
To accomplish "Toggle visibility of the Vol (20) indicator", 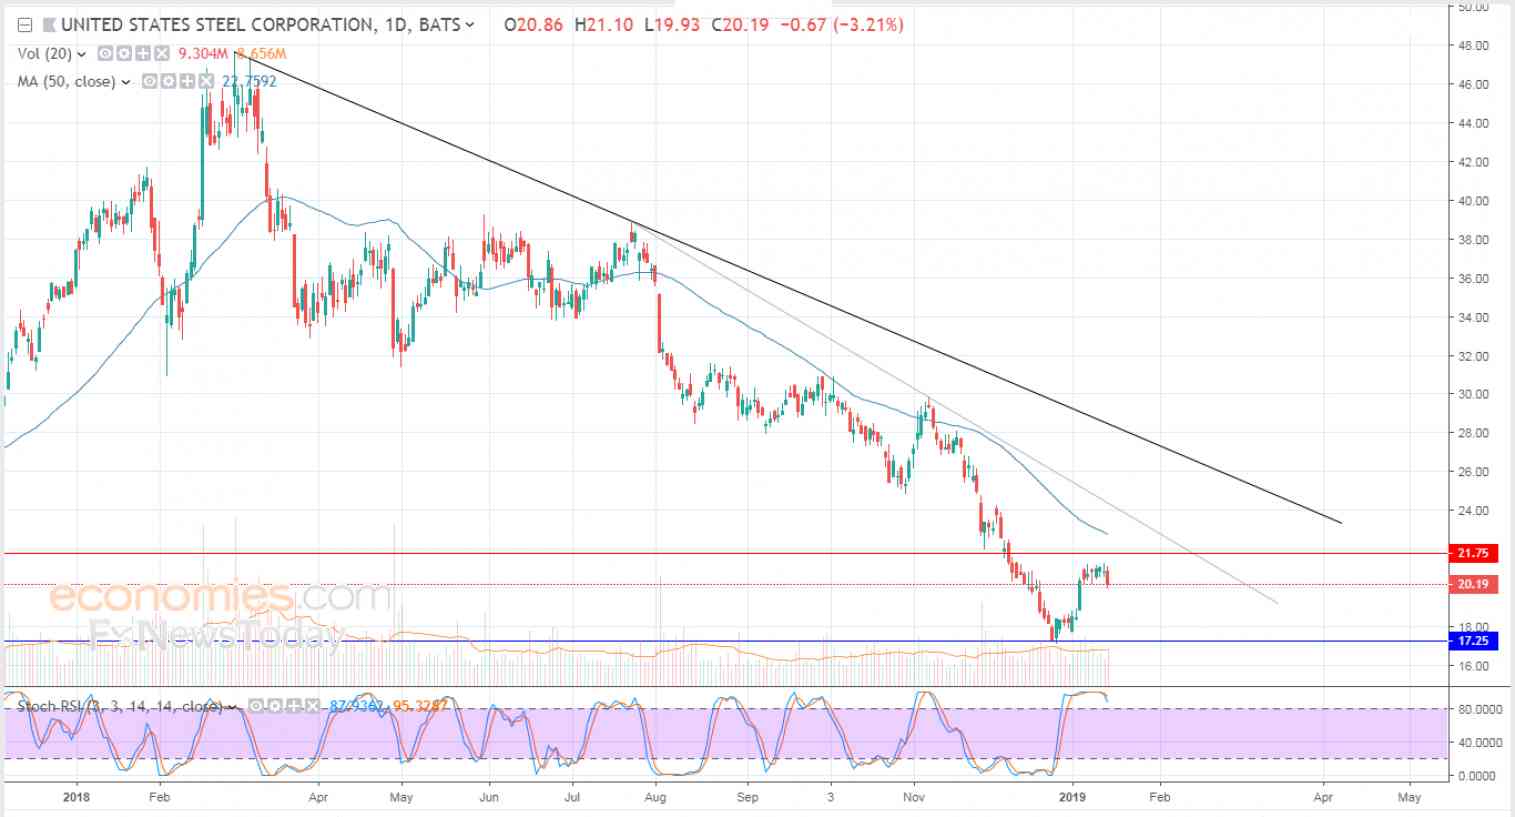I will [x=104, y=54].
